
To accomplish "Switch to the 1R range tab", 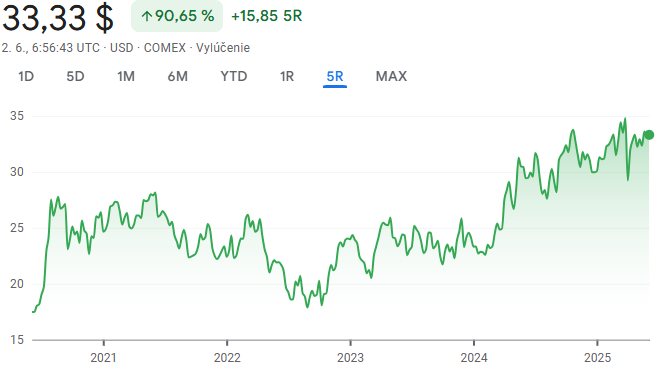I will 287,76.
